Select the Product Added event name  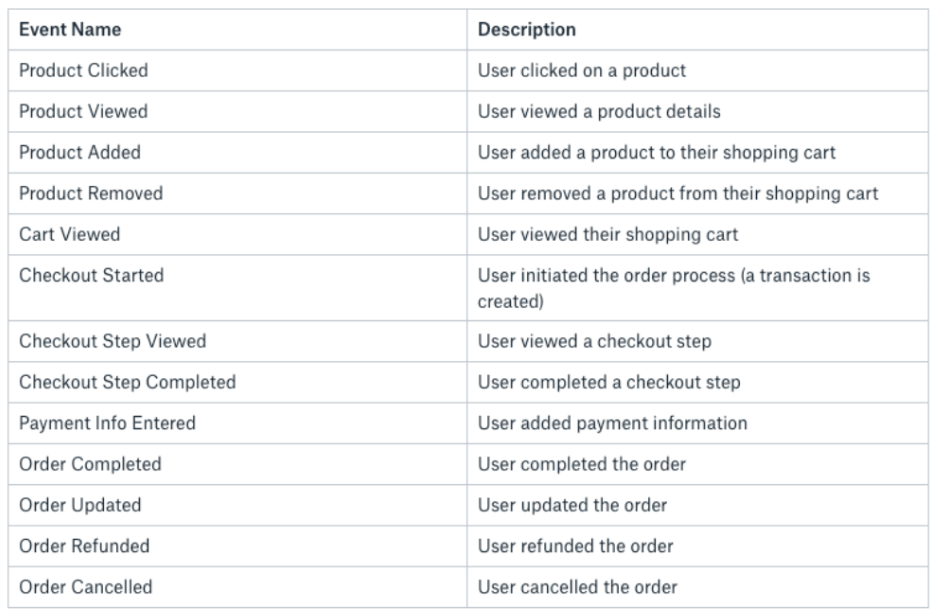point(80,153)
